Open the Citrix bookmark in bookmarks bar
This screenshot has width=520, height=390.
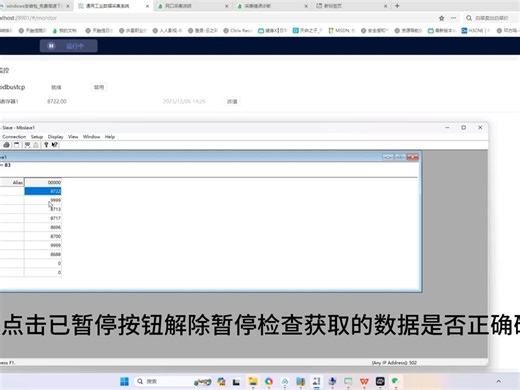pyautogui.click(x=237, y=30)
